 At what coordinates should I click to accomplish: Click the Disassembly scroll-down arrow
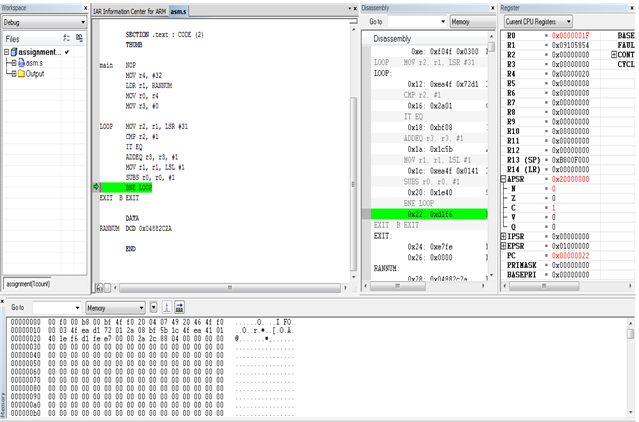[x=491, y=275]
